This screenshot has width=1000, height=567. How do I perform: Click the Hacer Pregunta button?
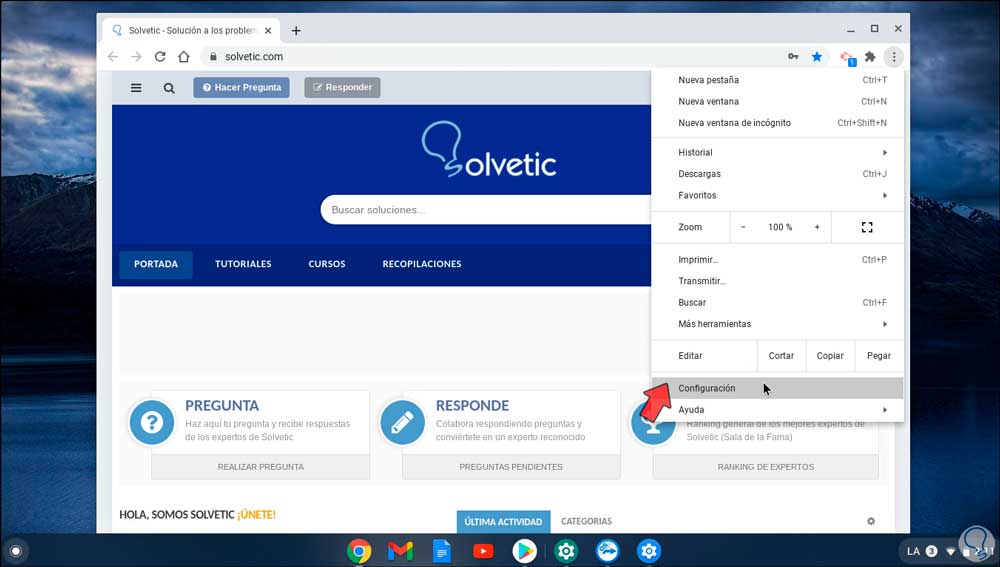(242, 87)
